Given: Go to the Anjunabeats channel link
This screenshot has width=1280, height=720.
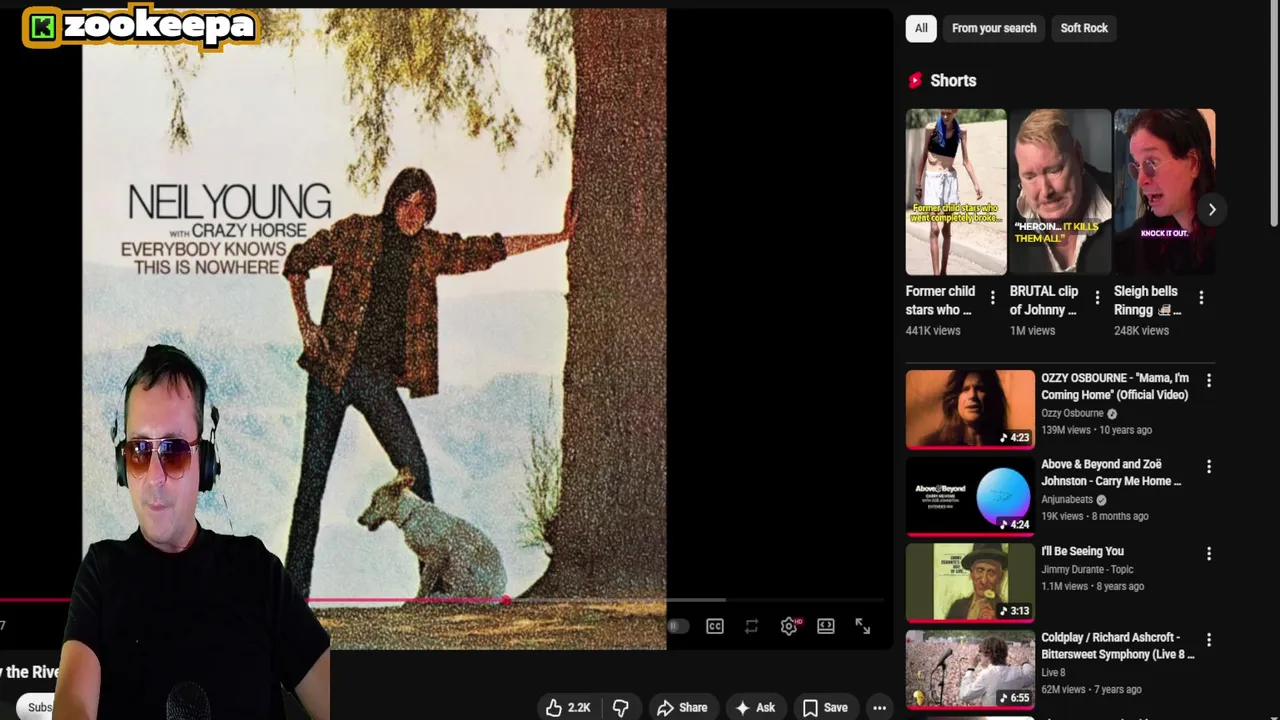Looking at the screenshot, I should tap(1067, 499).
